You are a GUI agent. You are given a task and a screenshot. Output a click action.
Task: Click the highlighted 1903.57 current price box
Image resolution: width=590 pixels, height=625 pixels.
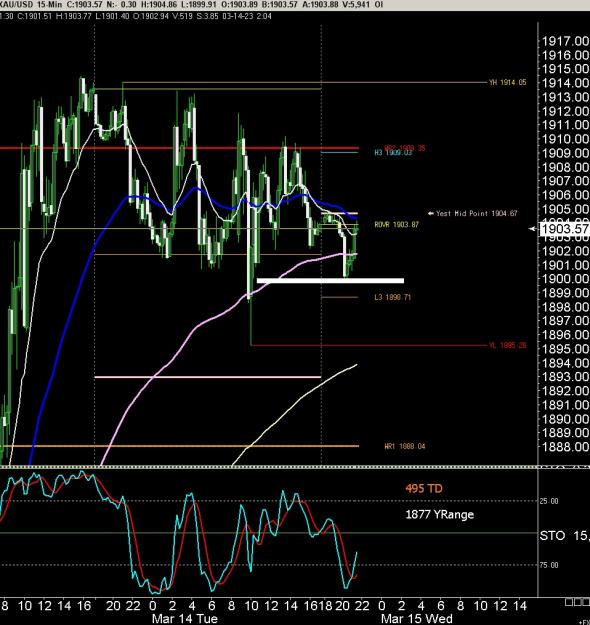tap(564, 229)
